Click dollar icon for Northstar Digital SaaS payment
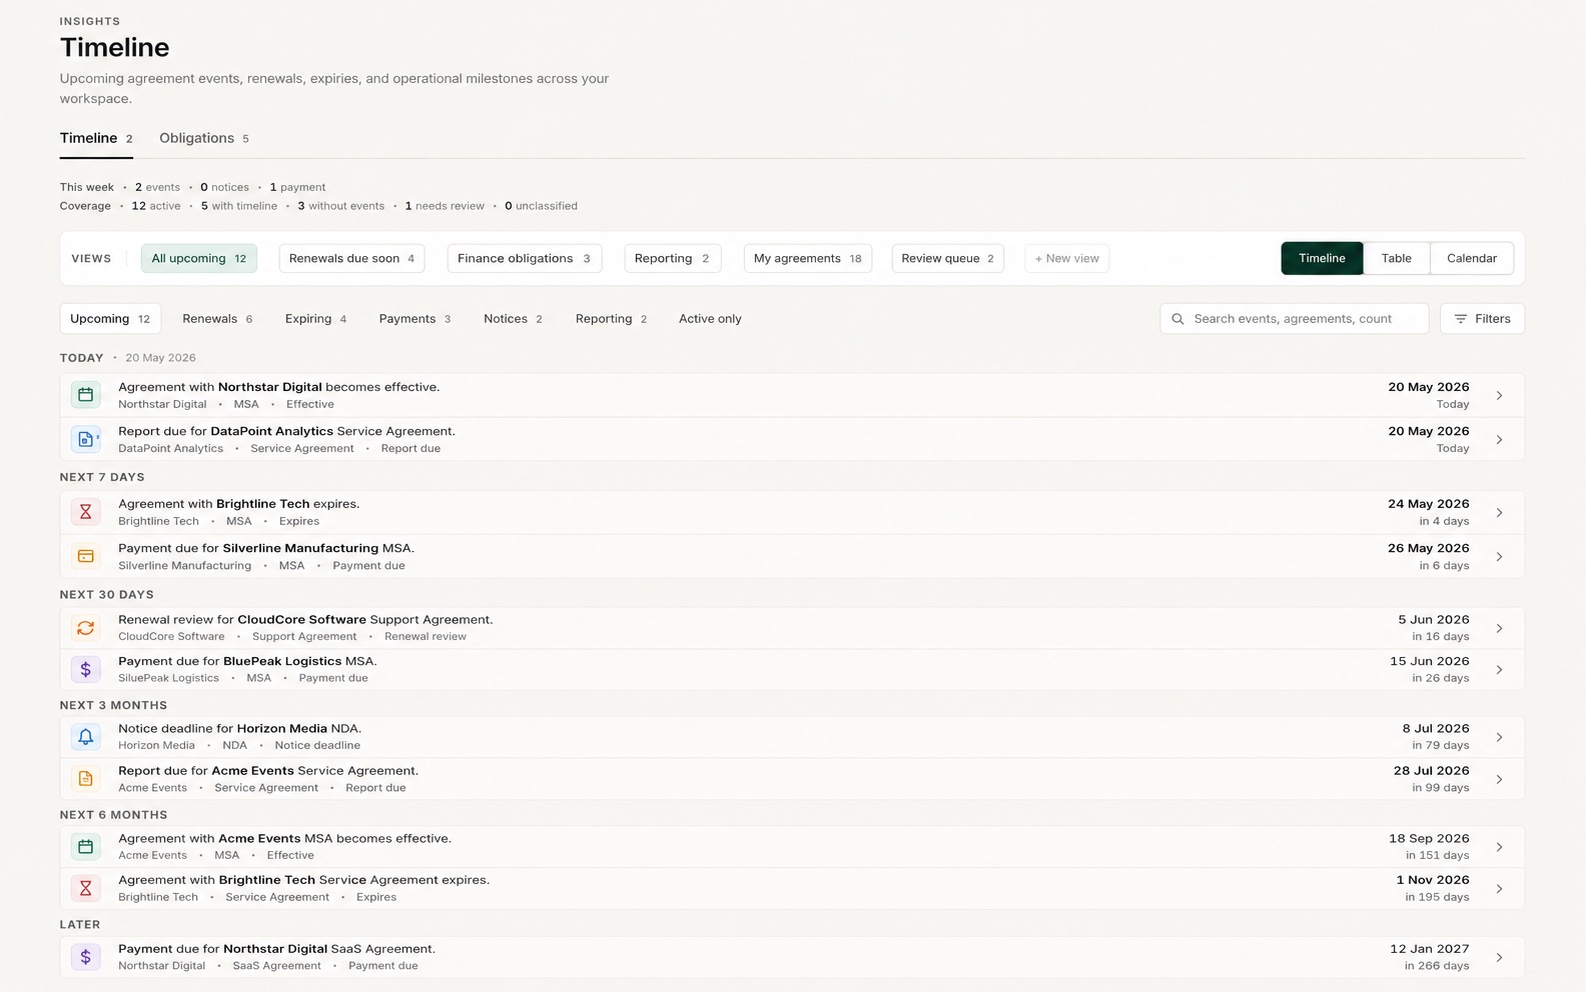Screen dimensions: 1586x992 pos(86,957)
